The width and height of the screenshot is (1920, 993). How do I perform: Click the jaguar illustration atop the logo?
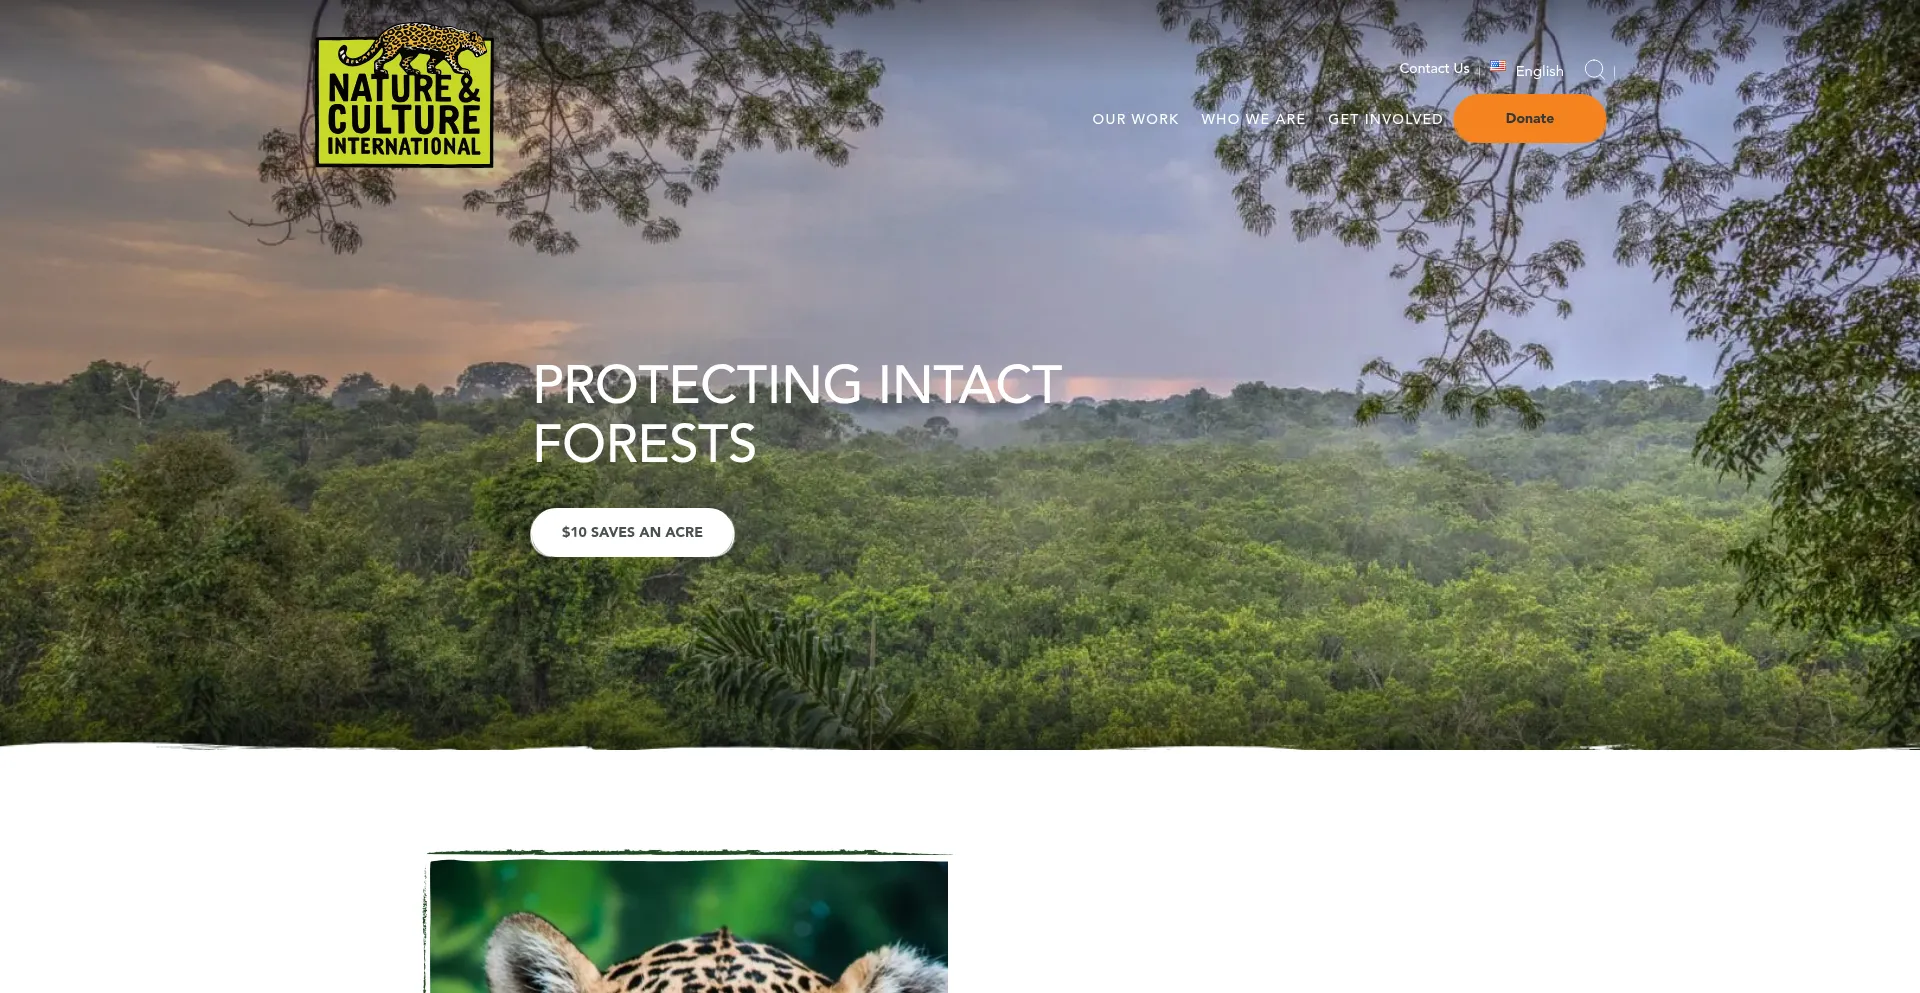415,48
